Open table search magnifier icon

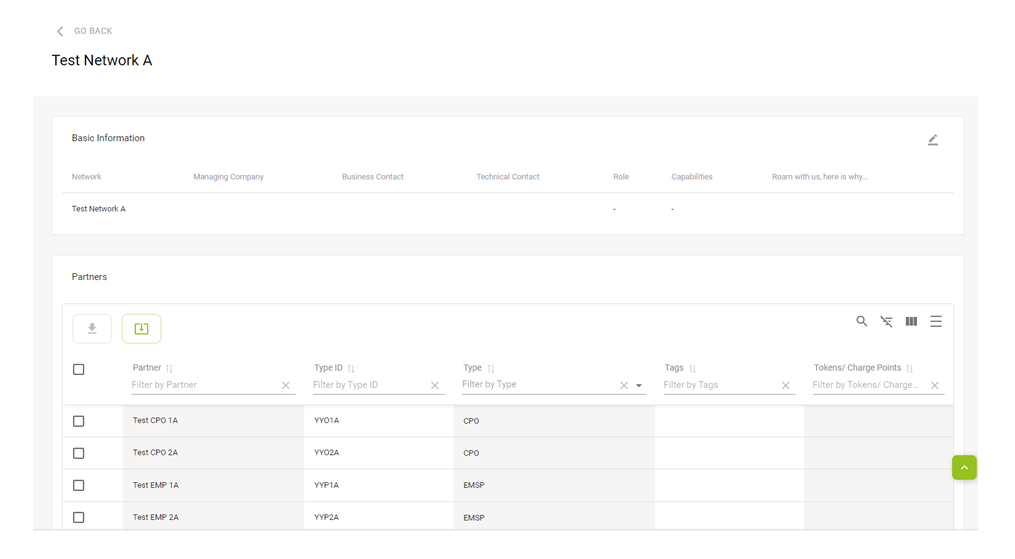pyautogui.click(x=862, y=321)
